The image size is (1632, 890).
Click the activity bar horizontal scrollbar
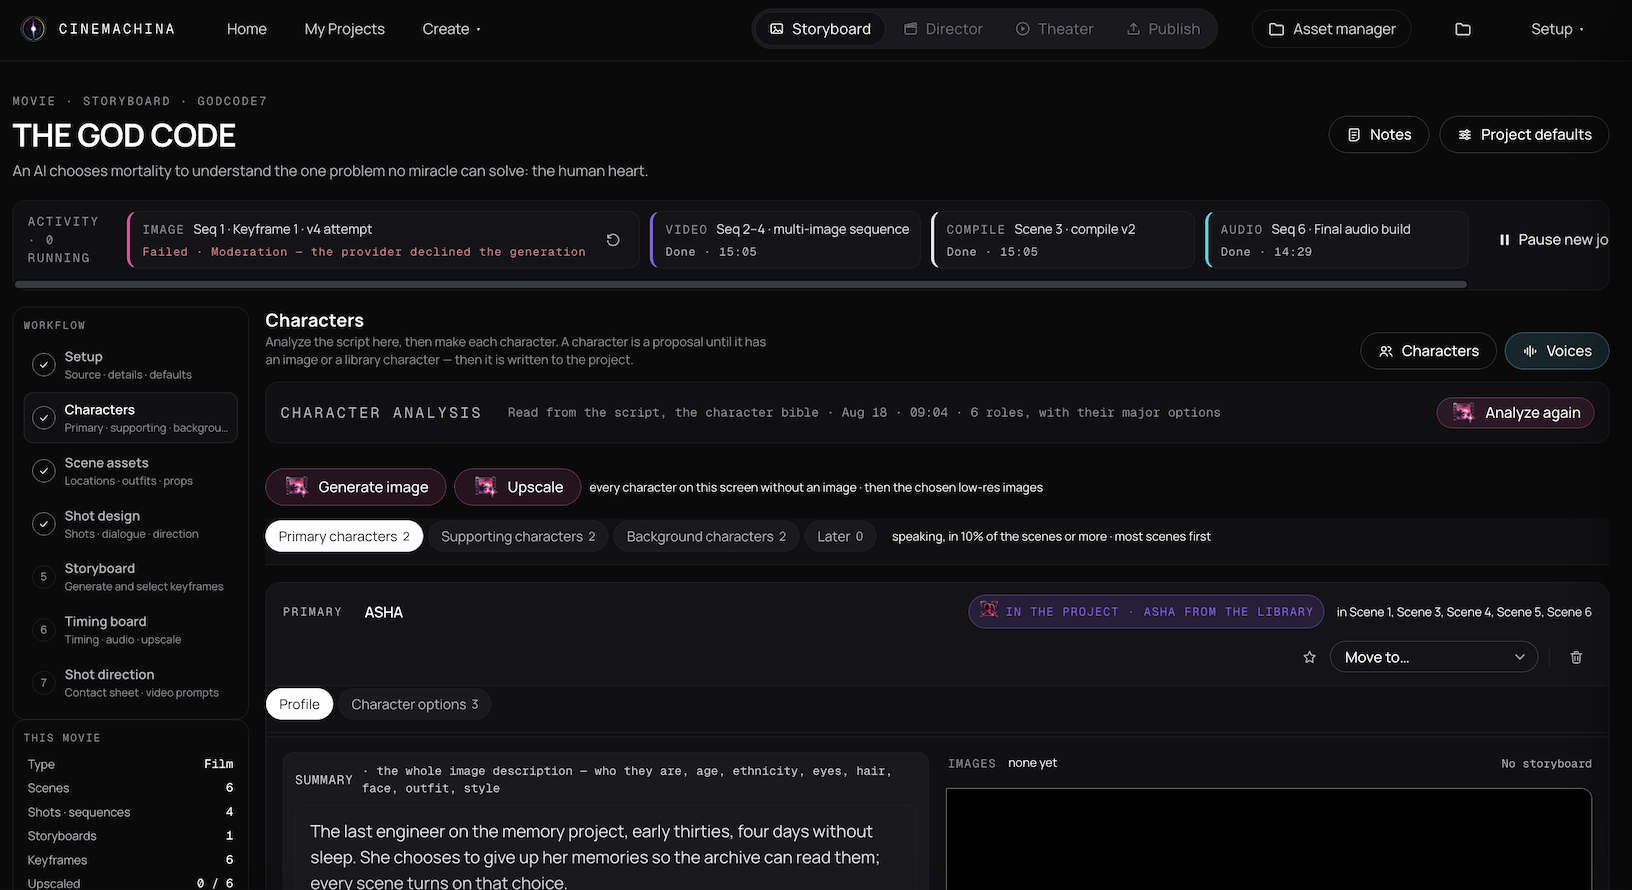point(741,284)
